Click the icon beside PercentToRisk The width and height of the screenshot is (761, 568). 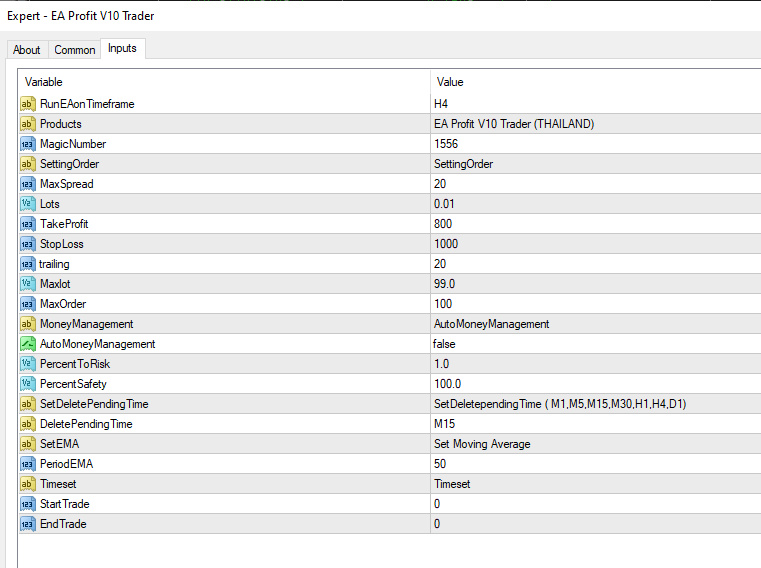28,364
